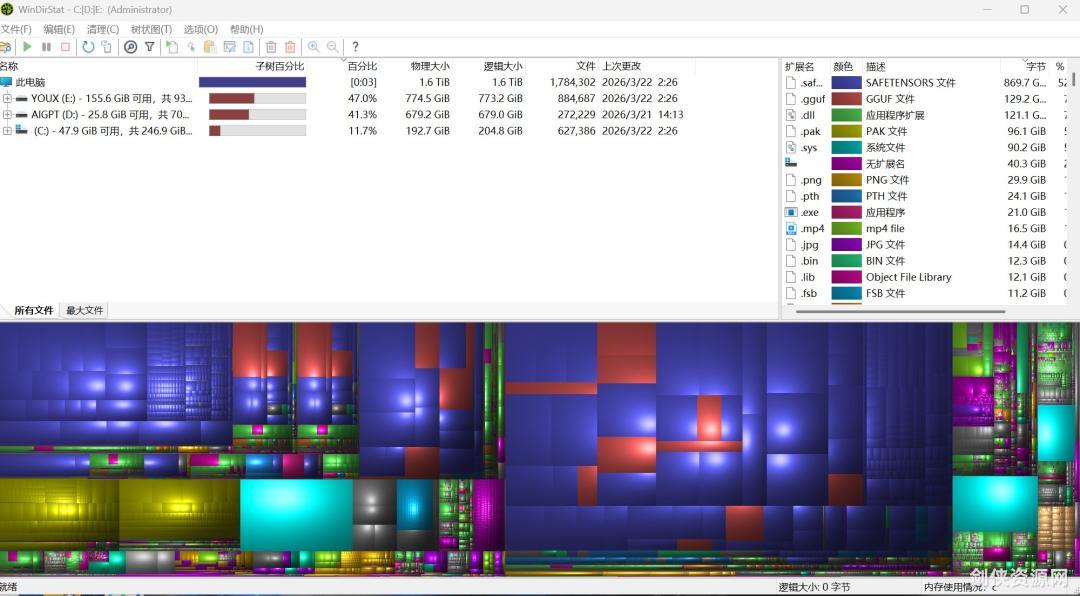Screen dimensions: 1080x596
Task: Click the zoom in magnifier icon
Action: coord(314,47)
